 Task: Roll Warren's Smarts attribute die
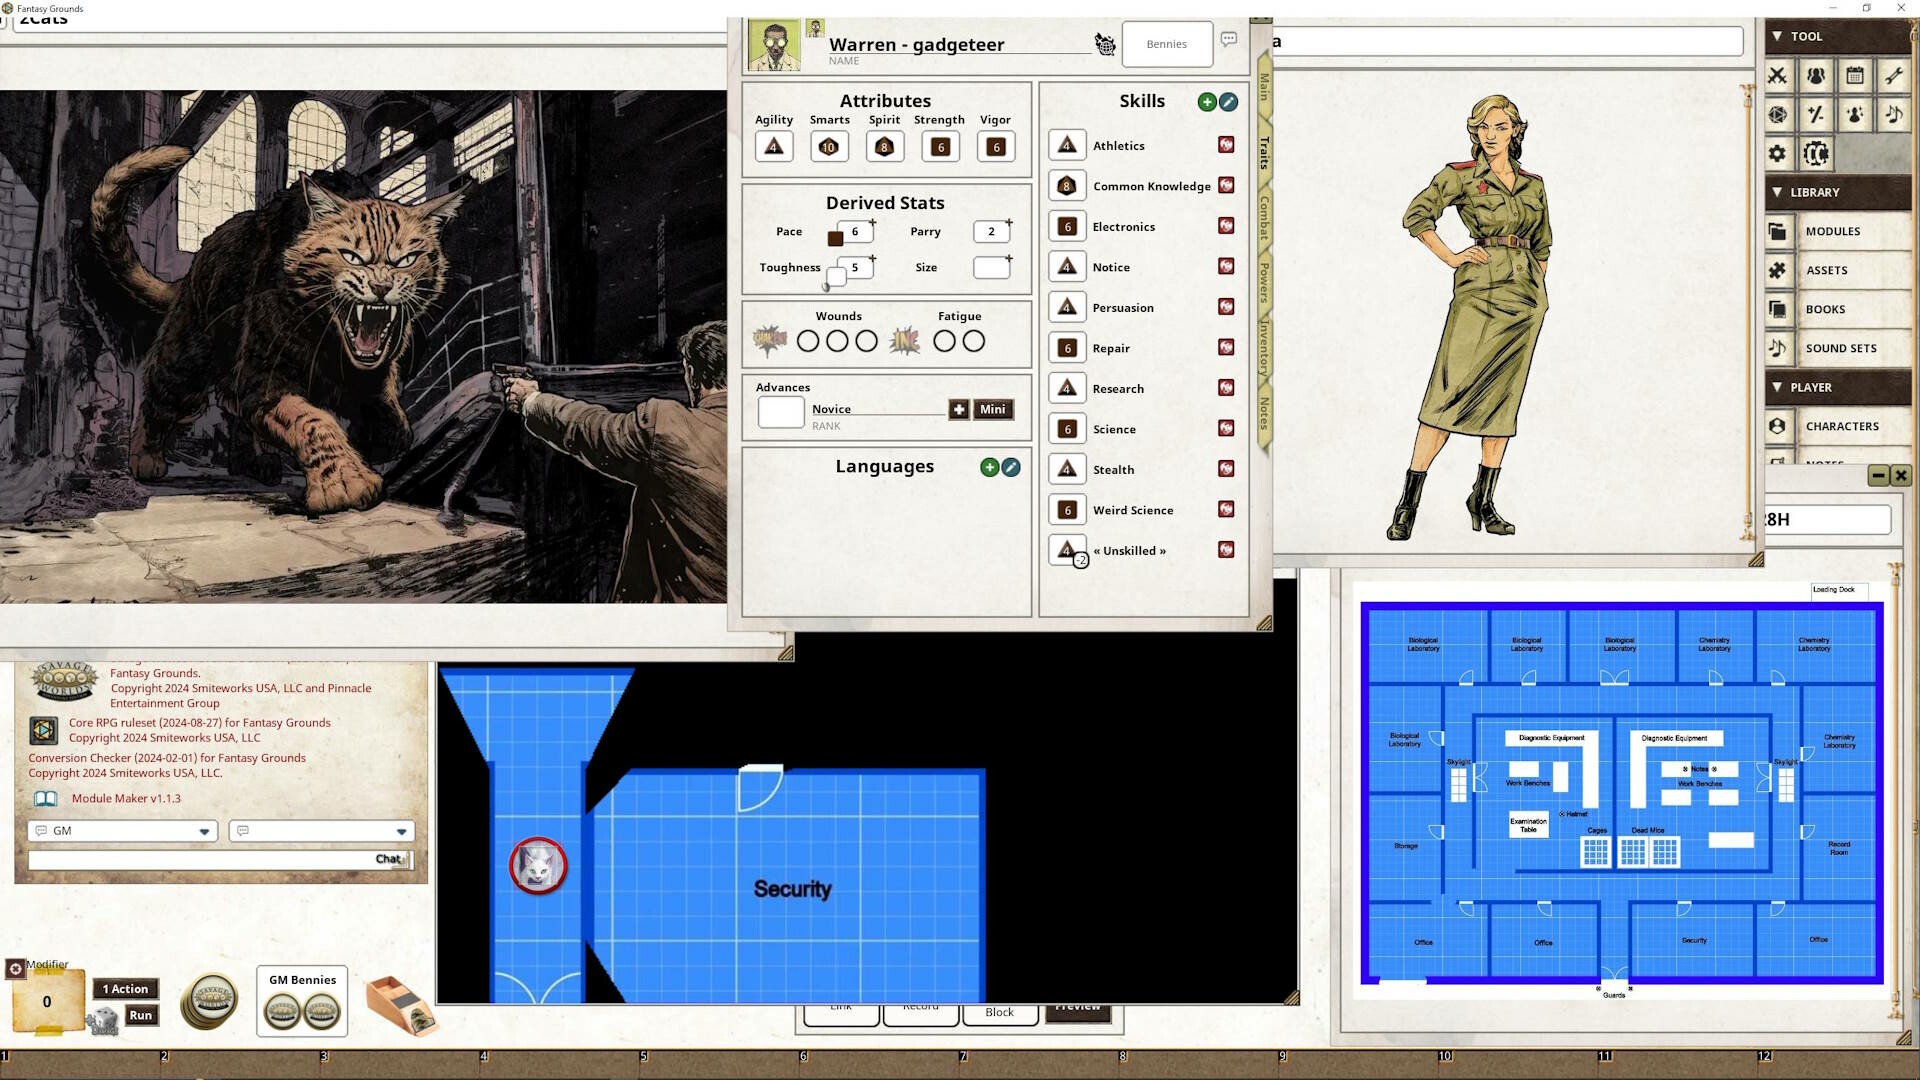click(828, 146)
